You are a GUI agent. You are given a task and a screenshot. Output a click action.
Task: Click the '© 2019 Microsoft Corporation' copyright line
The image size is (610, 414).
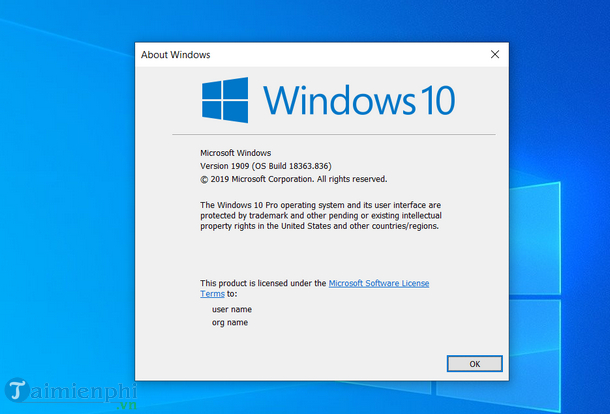[293, 179]
